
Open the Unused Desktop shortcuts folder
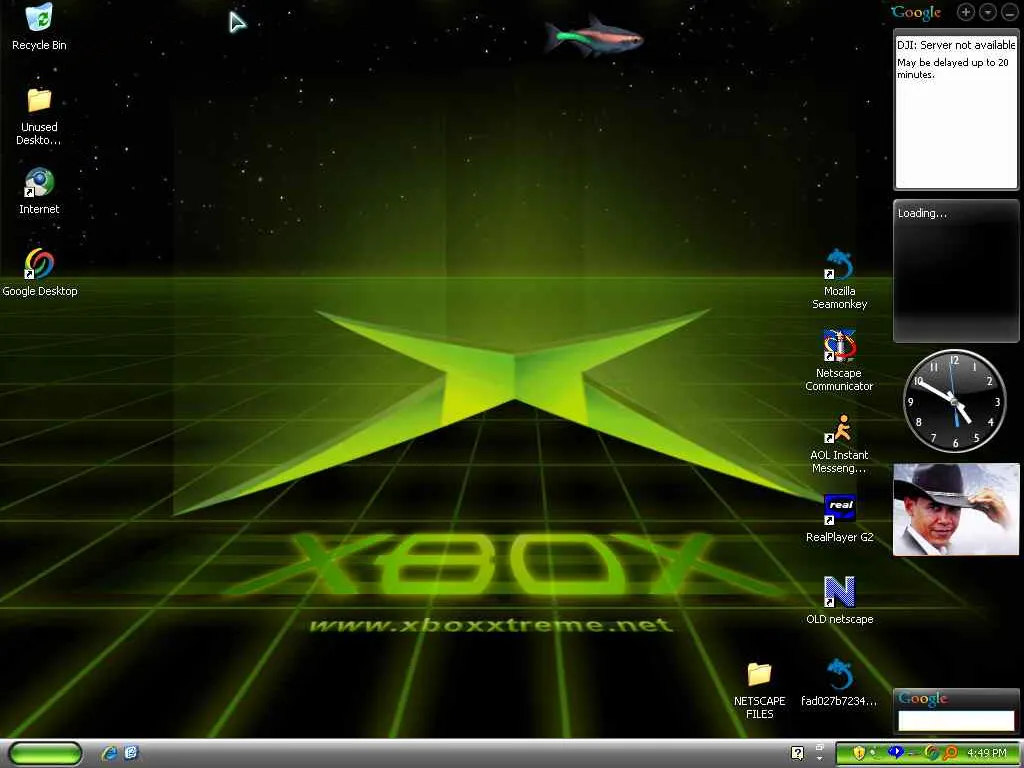pyautogui.click(x=39, y=116)
